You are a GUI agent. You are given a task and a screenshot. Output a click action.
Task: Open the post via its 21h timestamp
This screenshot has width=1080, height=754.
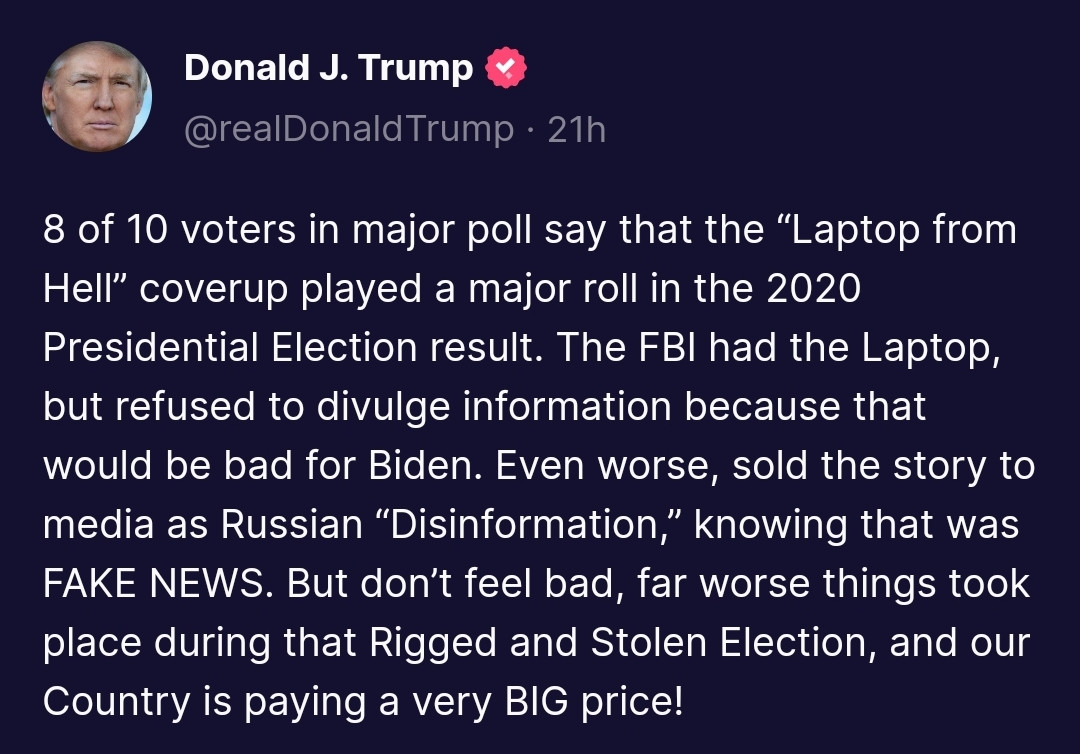(577, 130)
